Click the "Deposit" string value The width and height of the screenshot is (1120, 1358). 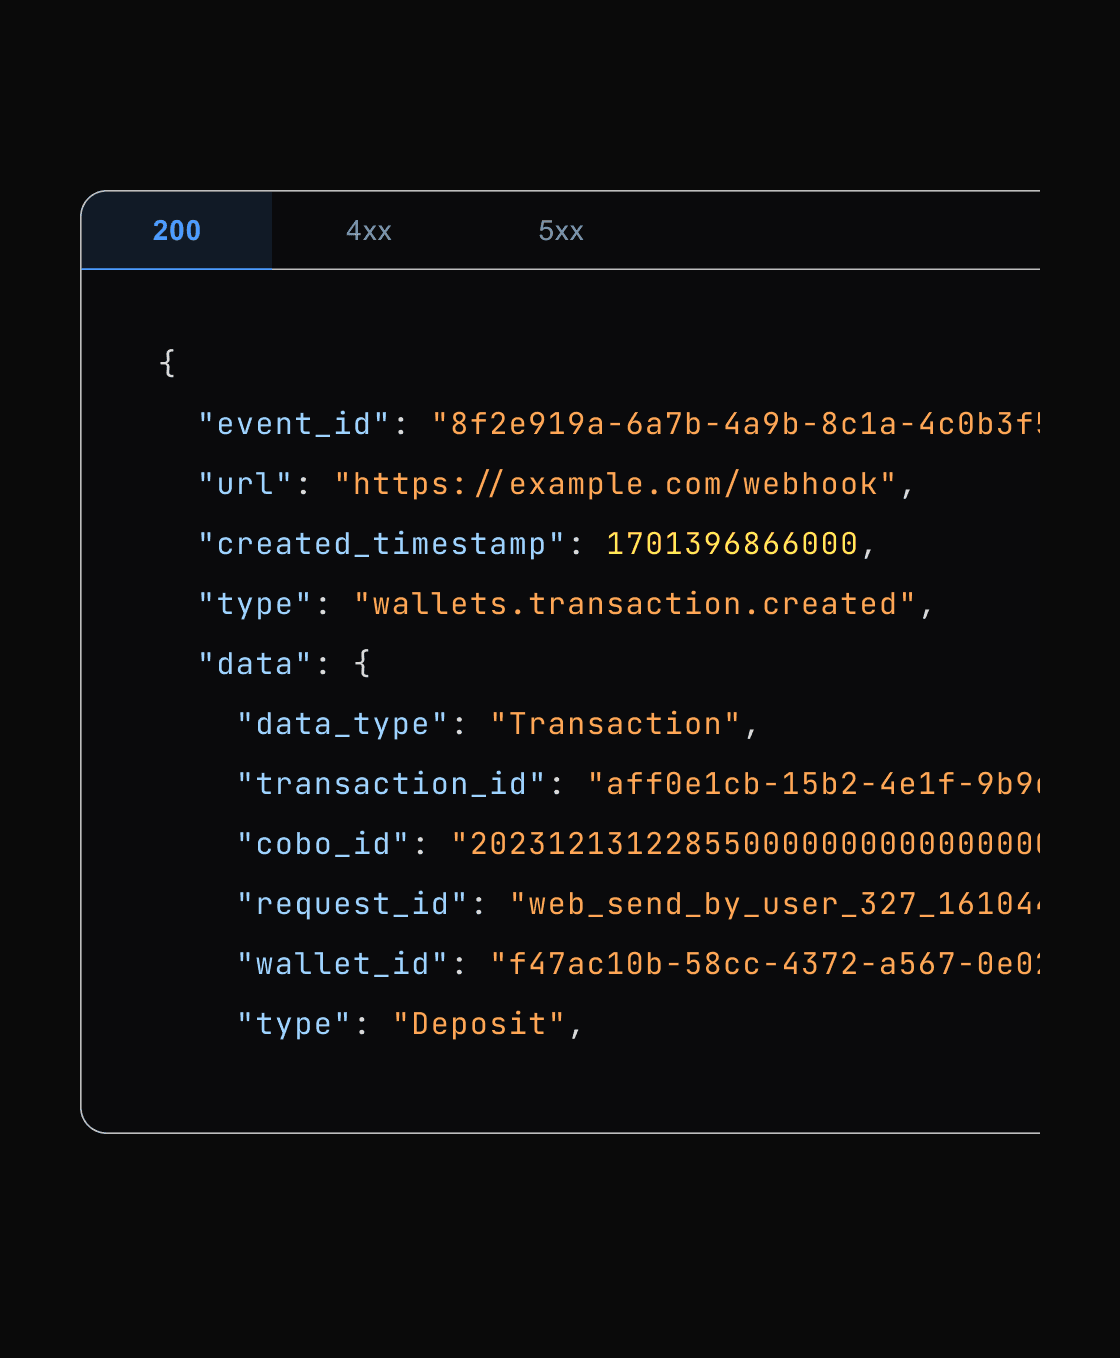(x=479, y=1024)
